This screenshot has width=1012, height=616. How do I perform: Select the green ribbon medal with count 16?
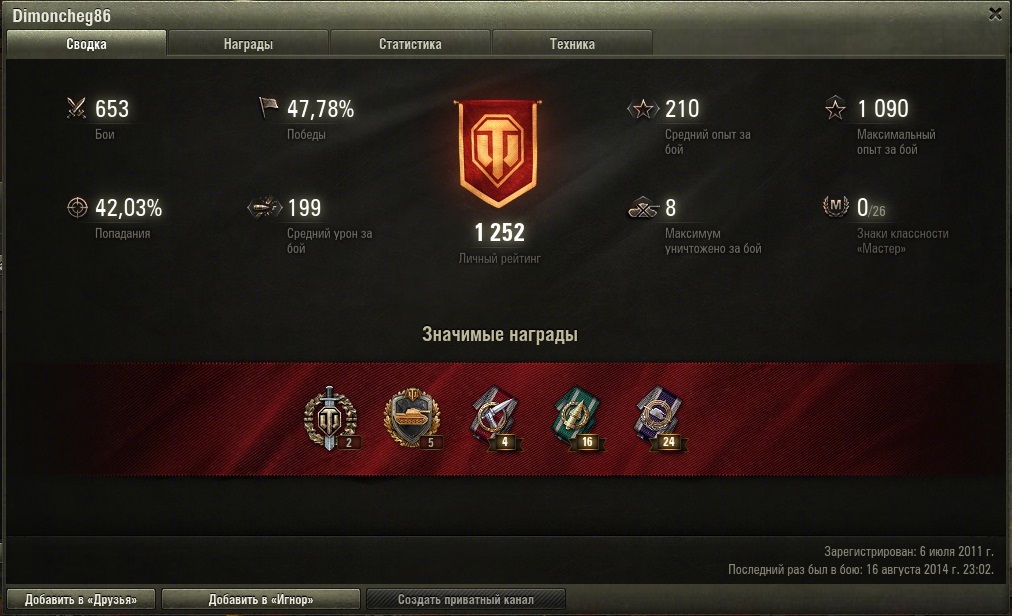[x=578, y=418]
